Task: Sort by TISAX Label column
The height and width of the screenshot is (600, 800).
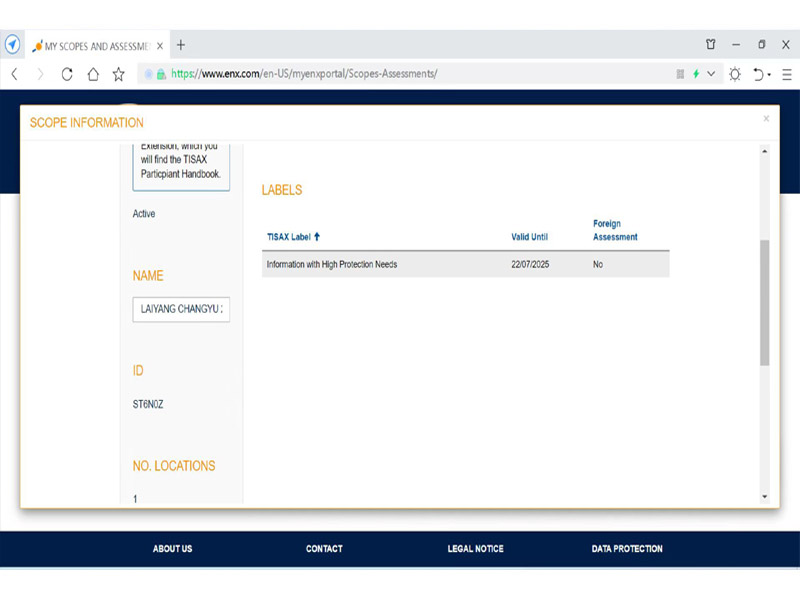Action: point(293,237)
